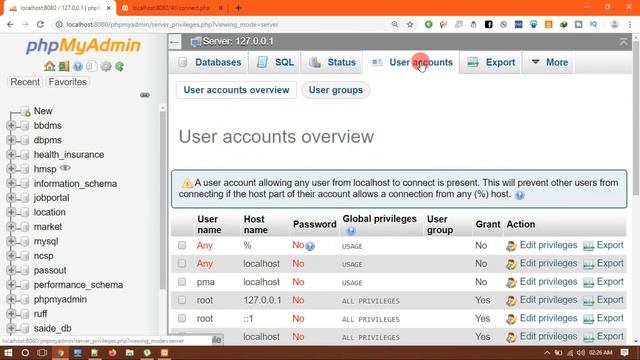
Task: Click the browser bookmark star icon
Action: tap(410, 24)
